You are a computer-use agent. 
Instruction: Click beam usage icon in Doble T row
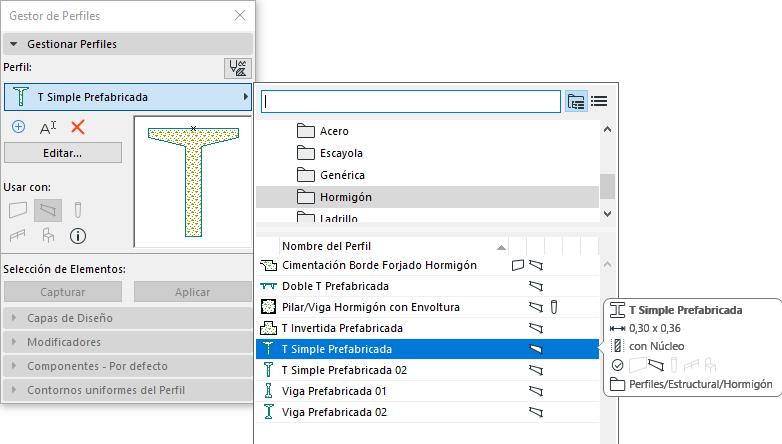(536, 286)
